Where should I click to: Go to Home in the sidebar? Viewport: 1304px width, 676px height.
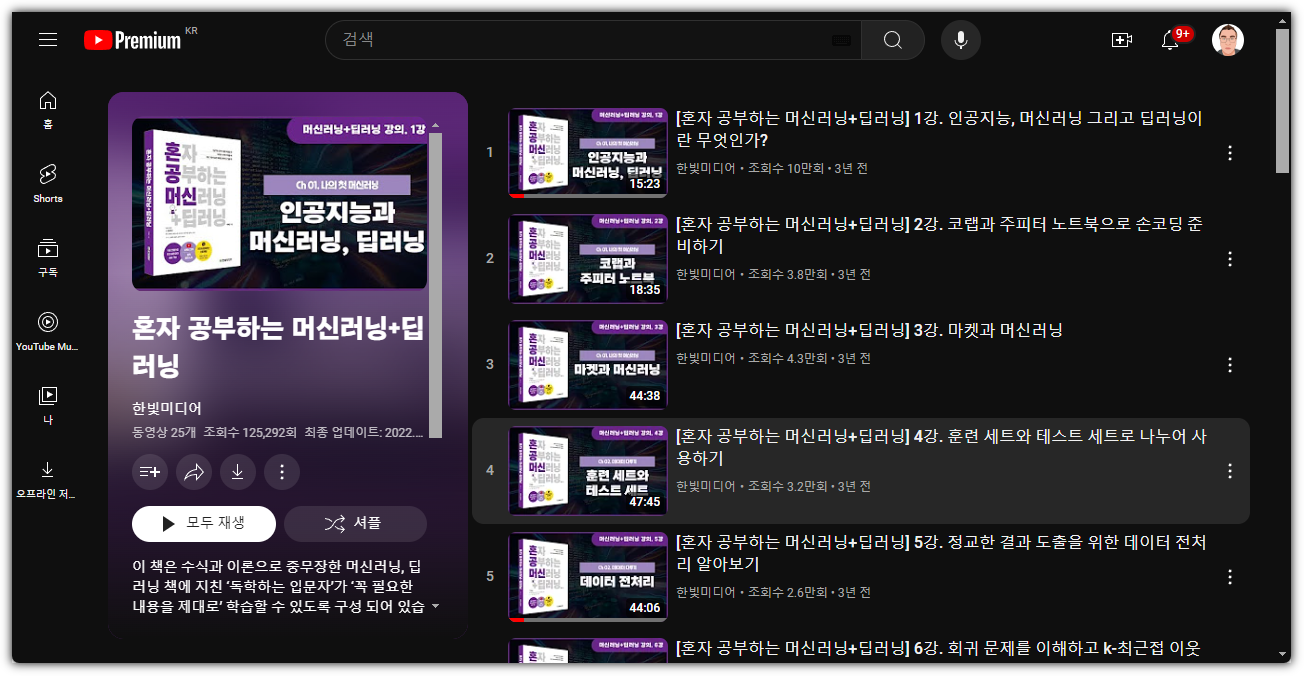coord(48,109)
